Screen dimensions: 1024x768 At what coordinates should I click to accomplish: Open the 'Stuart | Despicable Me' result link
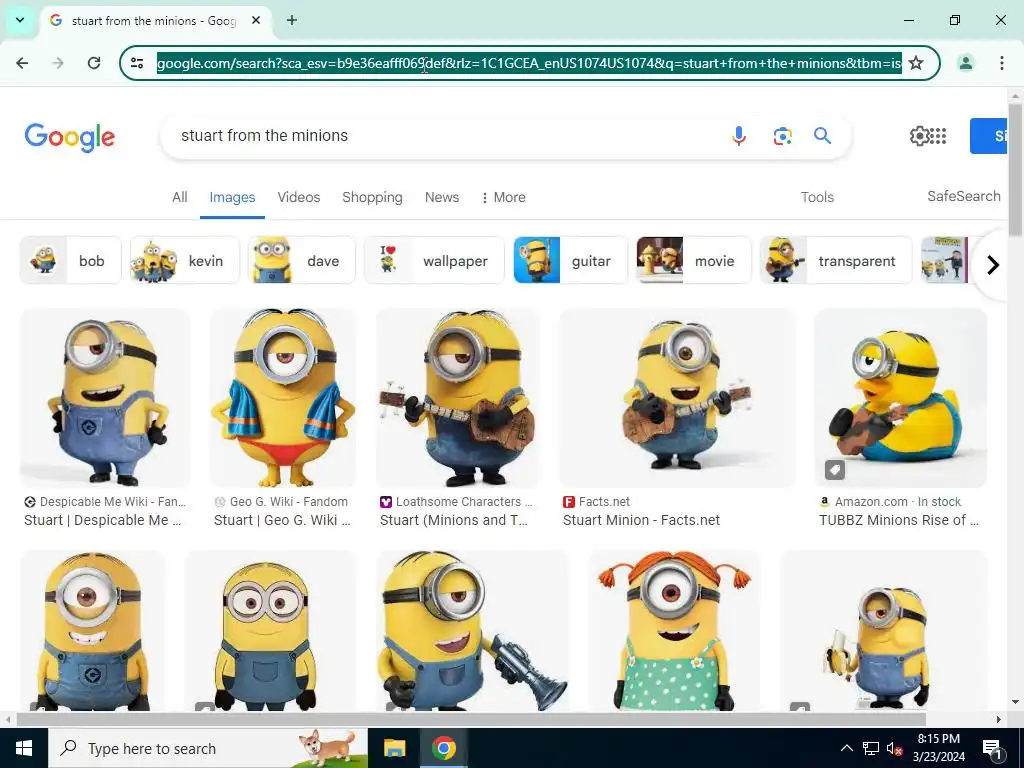pos(103,520)
